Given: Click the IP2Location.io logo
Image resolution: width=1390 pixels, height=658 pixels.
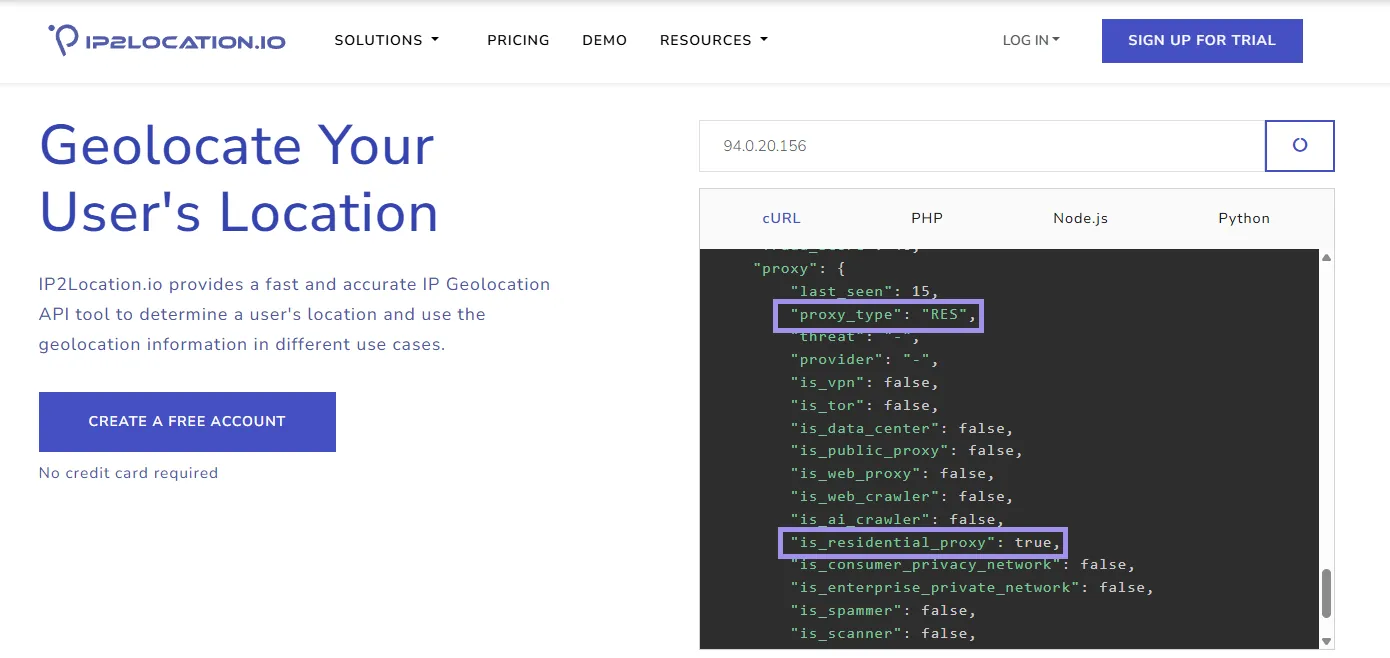Looking at the screenshot, I should tap(166, 40).
